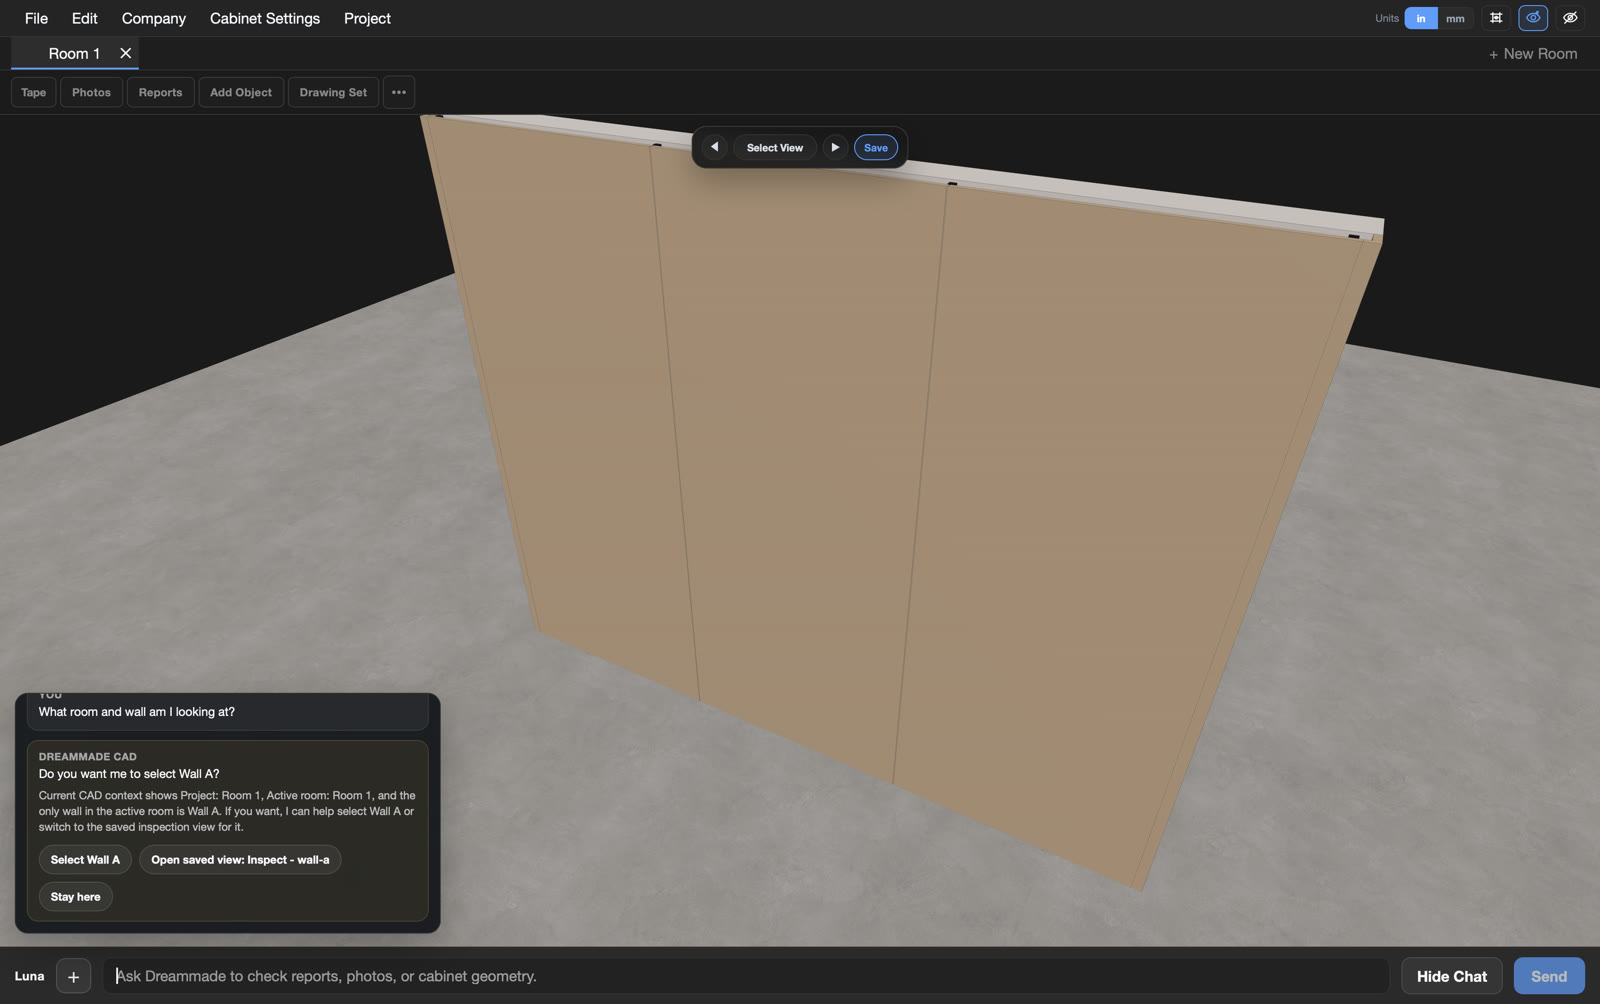Switch units to millimeters
The image size is (1600, 1004).
click(1455, 18)
